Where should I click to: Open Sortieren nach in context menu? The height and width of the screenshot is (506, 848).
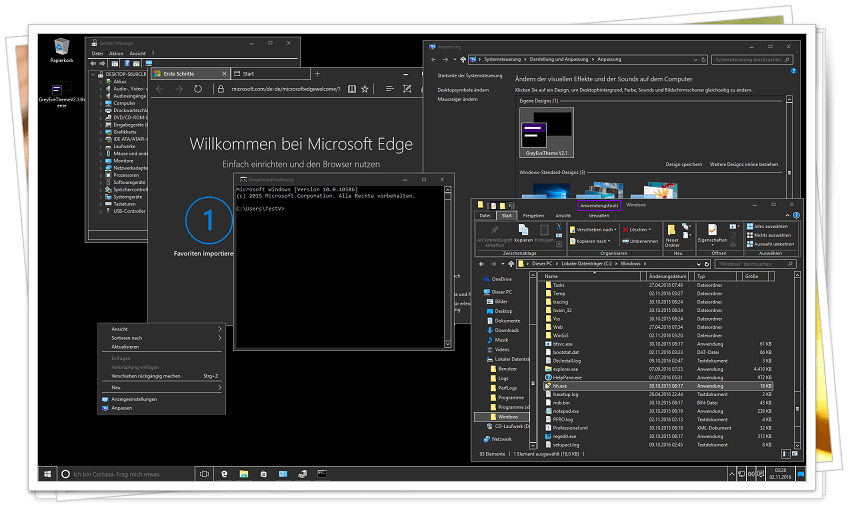coord(161,338)
